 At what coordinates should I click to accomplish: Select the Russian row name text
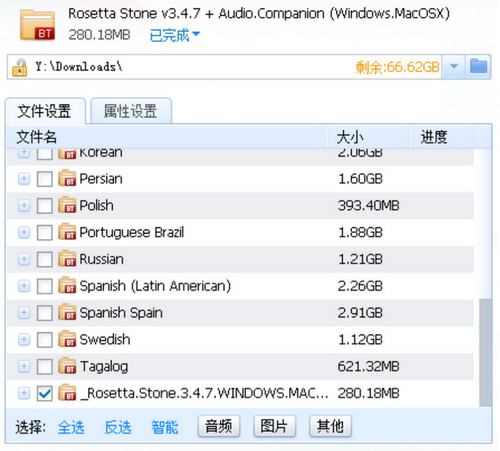click(x=101, y=259)
